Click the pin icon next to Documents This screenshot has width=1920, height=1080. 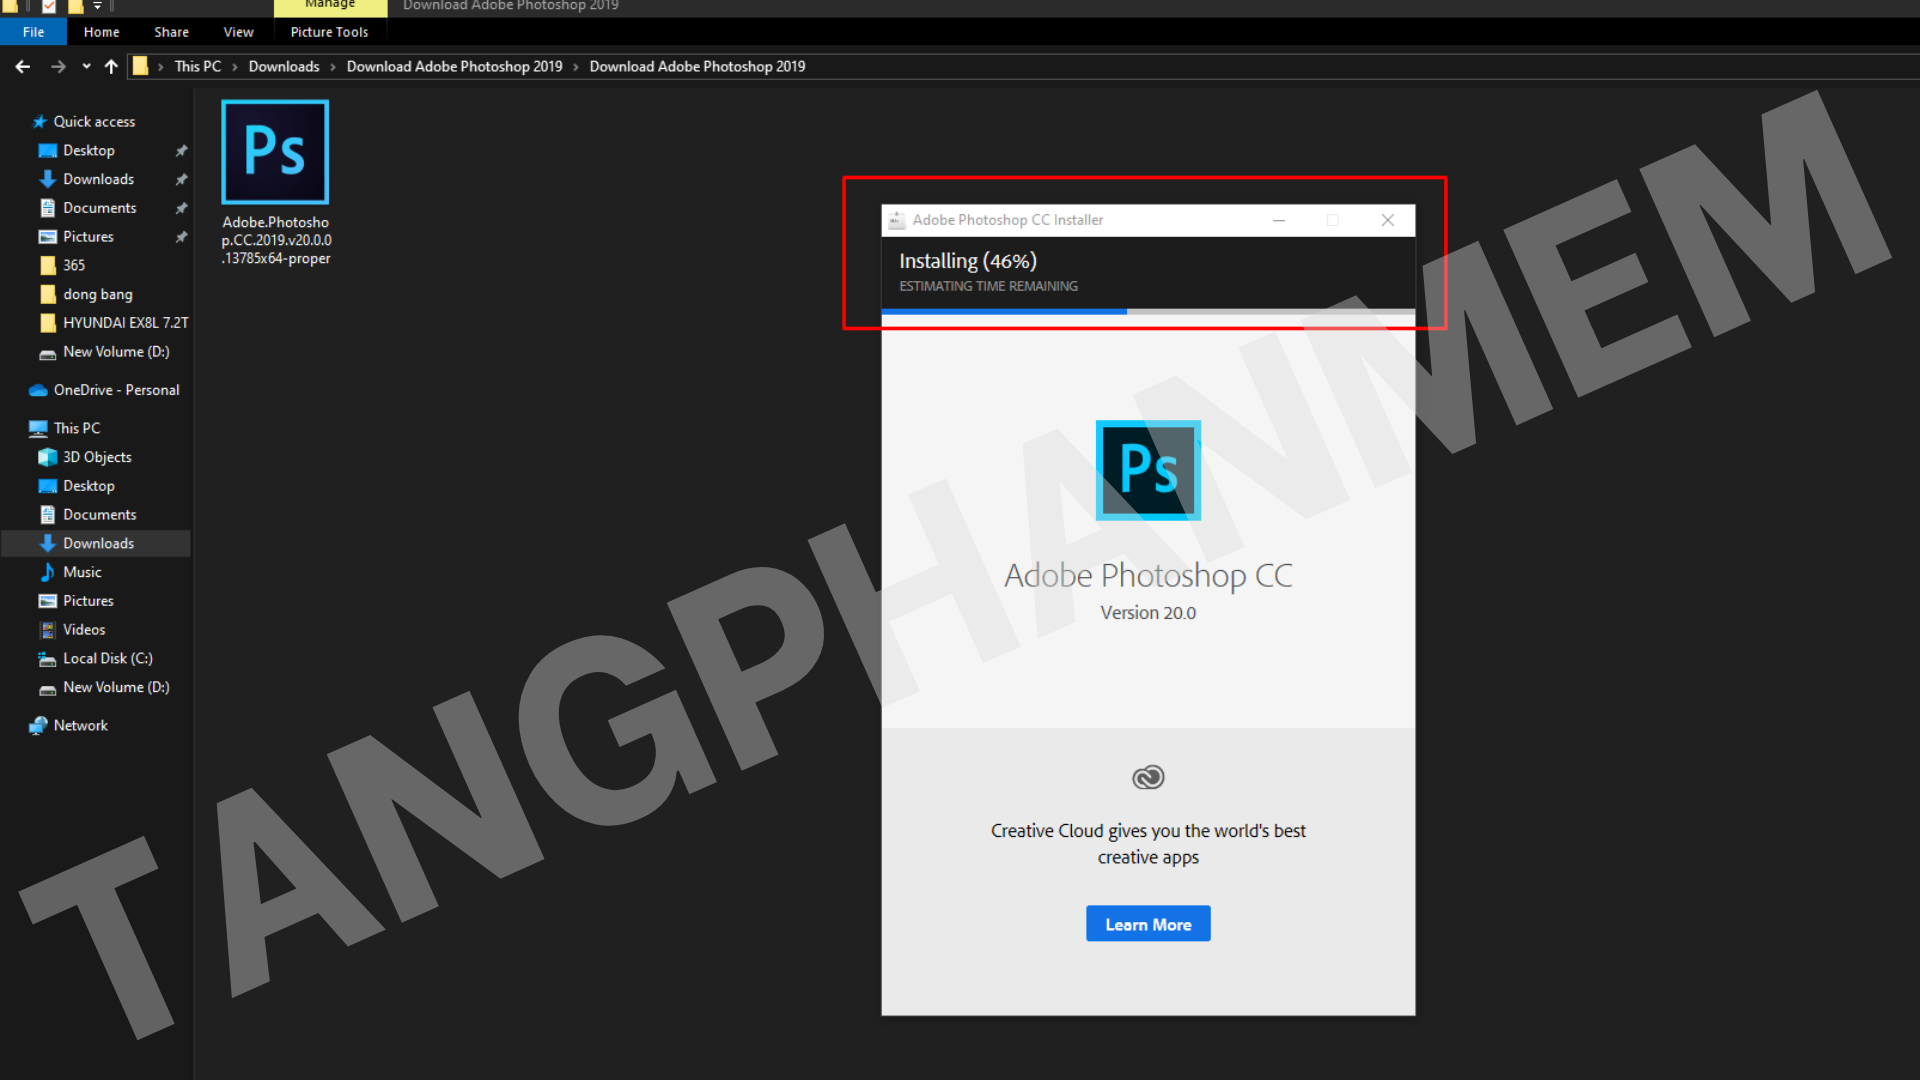[x=181, y=208]
